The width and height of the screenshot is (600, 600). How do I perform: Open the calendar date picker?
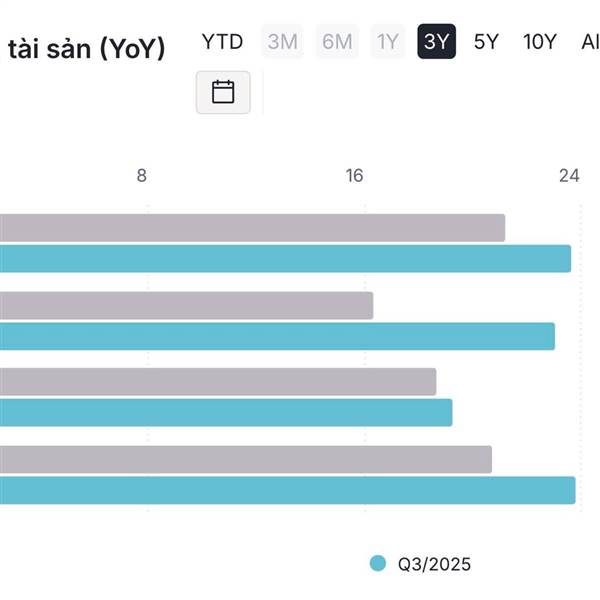223,92
